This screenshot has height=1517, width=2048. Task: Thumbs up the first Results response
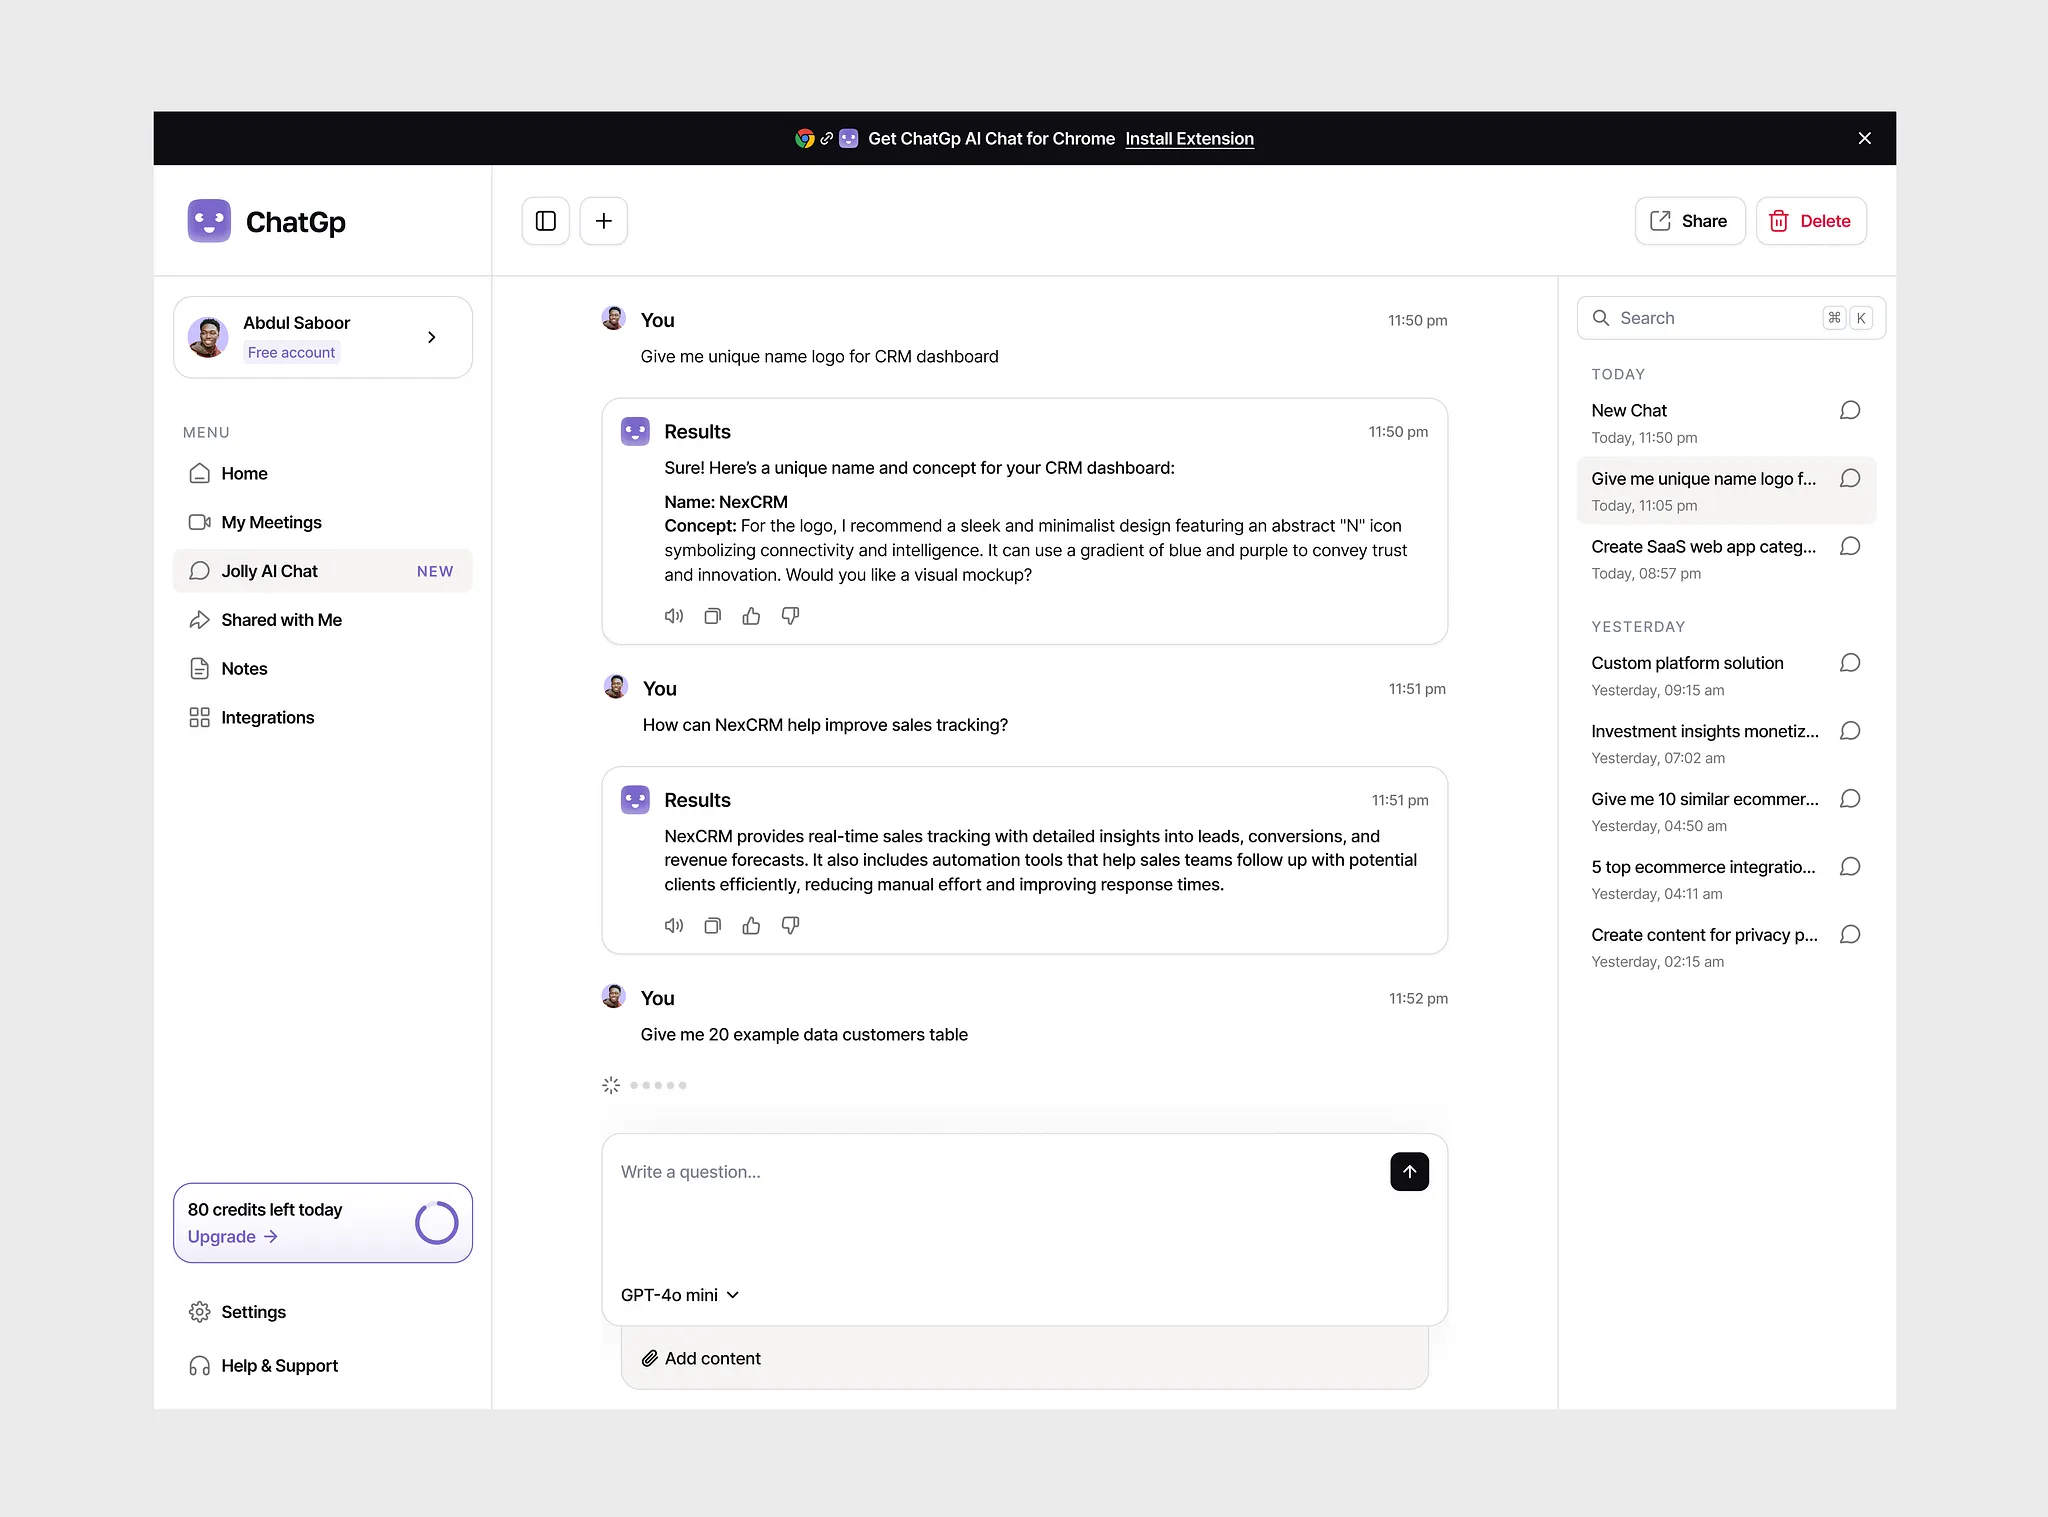coord(751,616)
